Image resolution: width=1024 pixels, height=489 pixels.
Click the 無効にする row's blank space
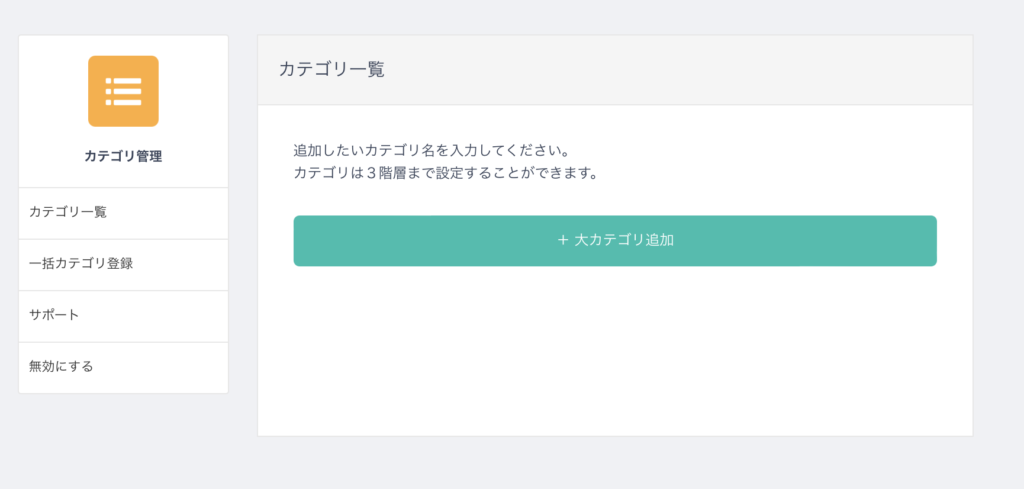[163, 368]
